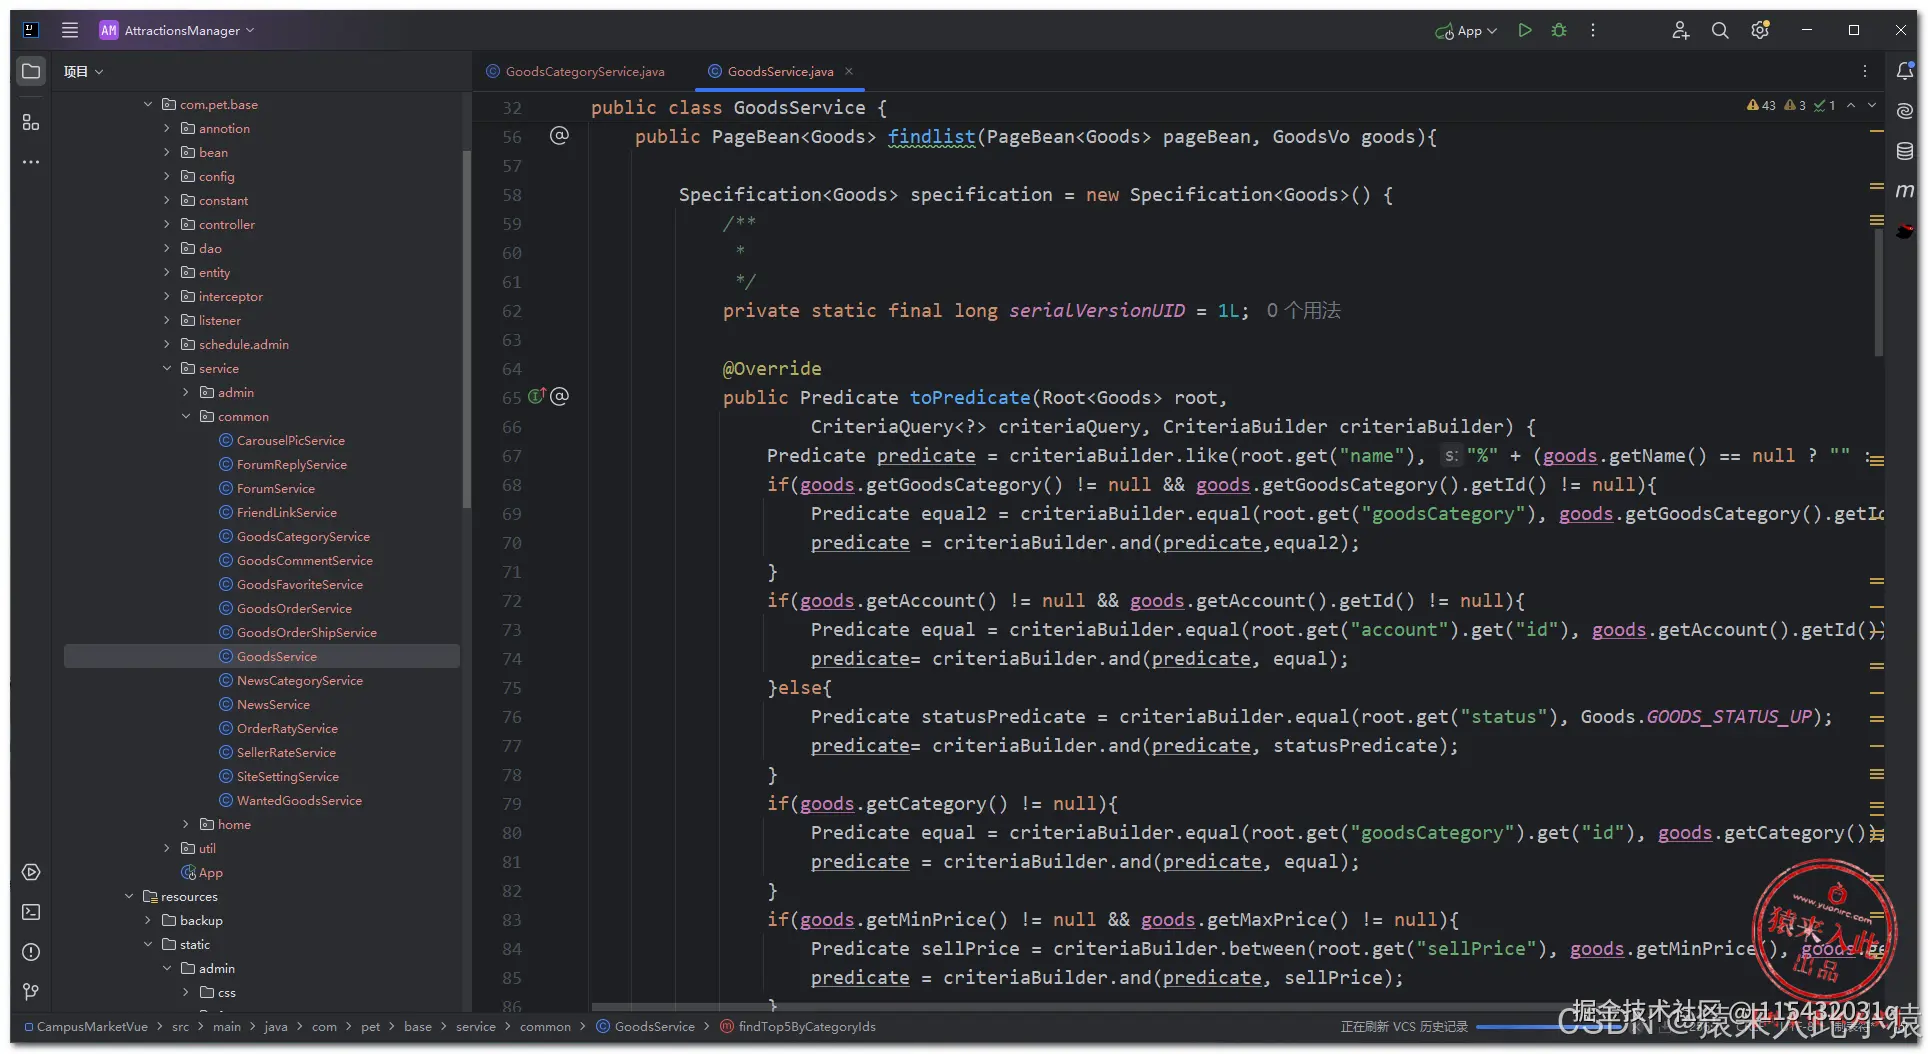This screenshot has height=1054, width=1928.
Task: Open the main menu hamburger icon
Action: click(x=69, y=30)
